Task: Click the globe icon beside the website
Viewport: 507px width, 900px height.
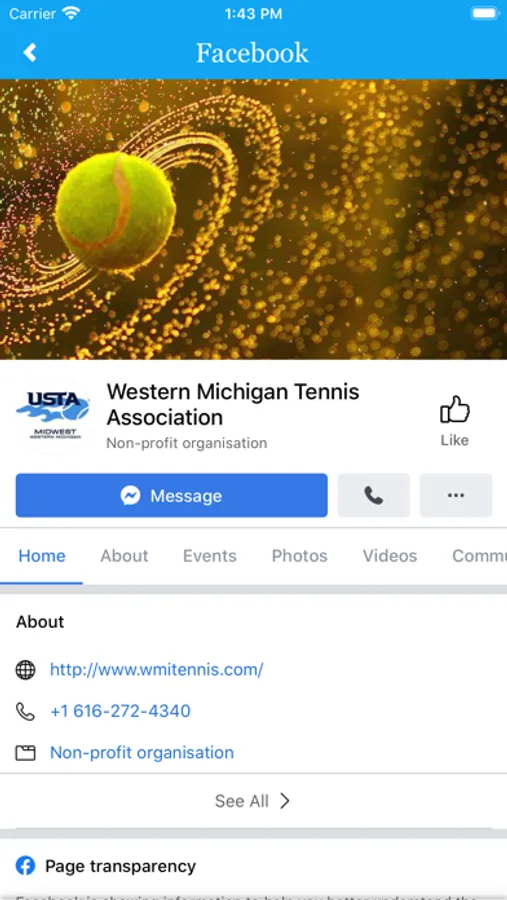Action: (x=25, y=670)
